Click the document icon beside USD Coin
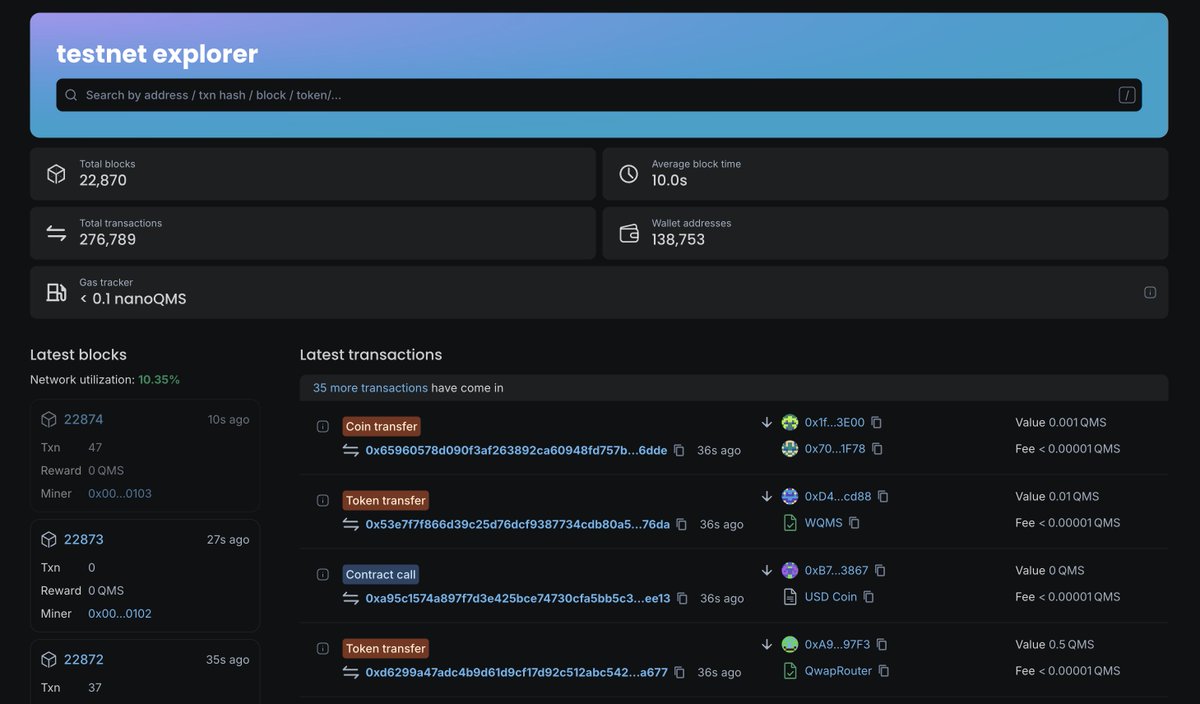The image size is (1200, 704). [x=790, y=596]
